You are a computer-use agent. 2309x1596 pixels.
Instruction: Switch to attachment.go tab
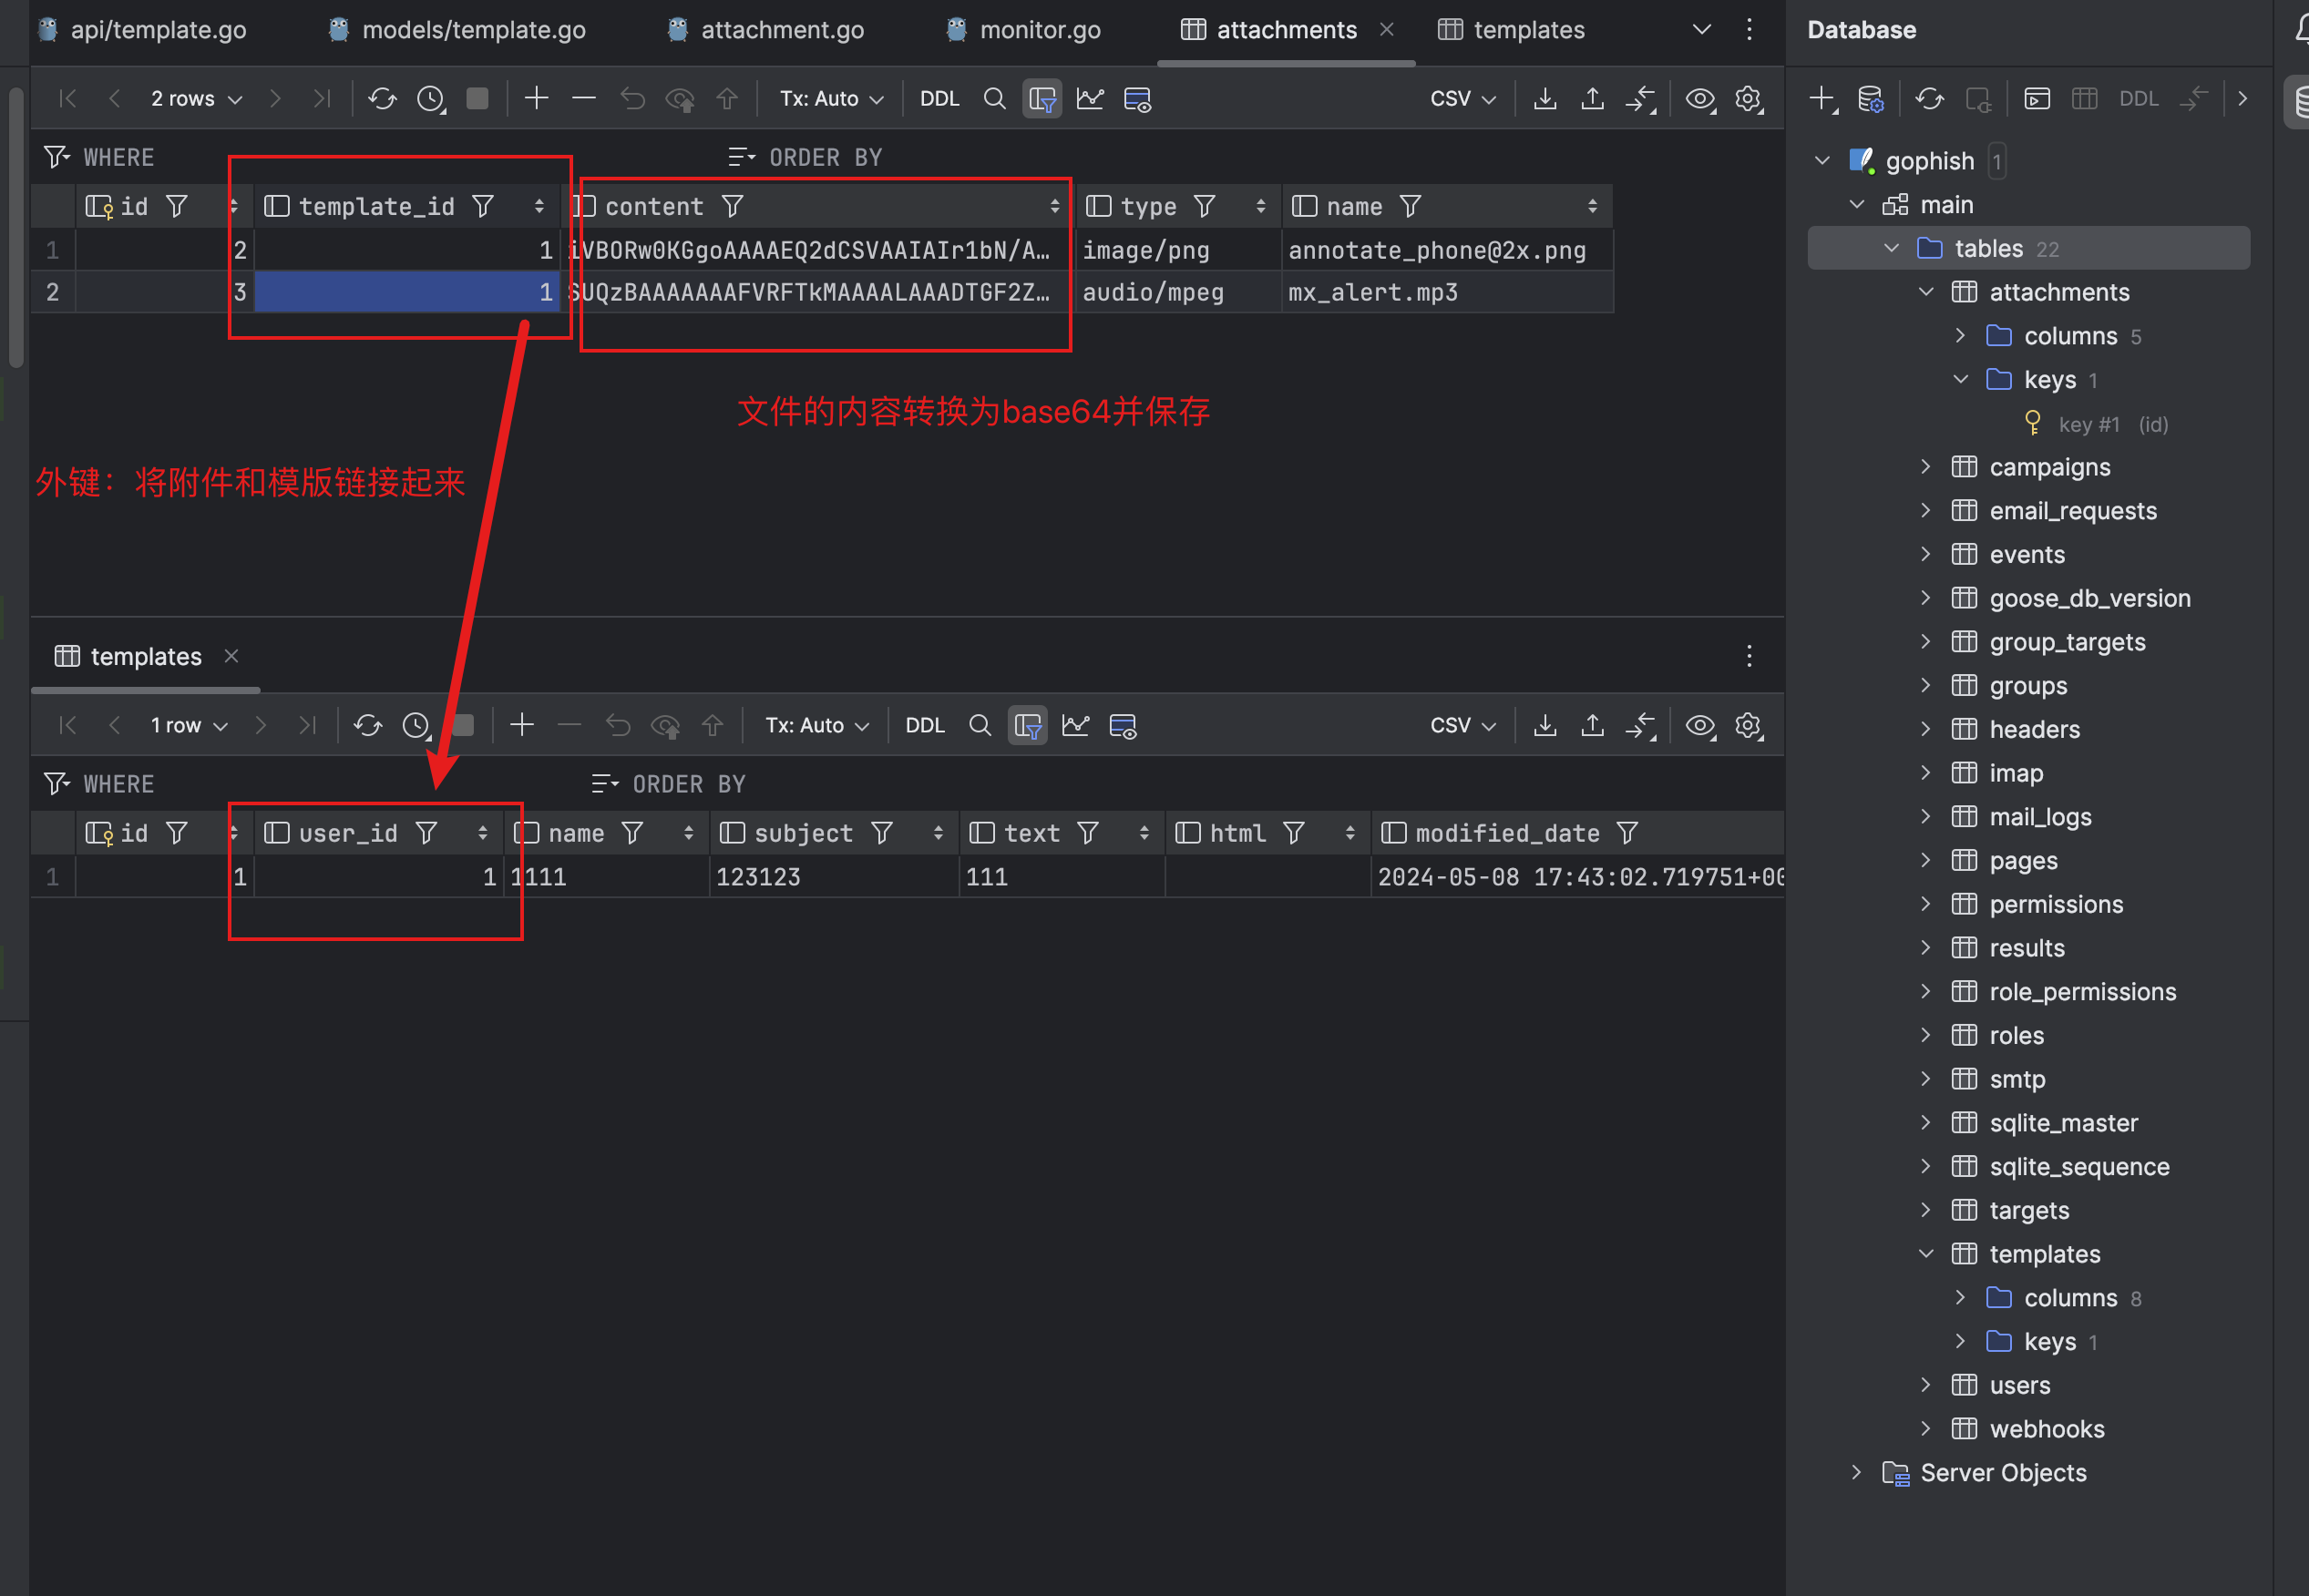pyautogui.click(x=767, y=30)
